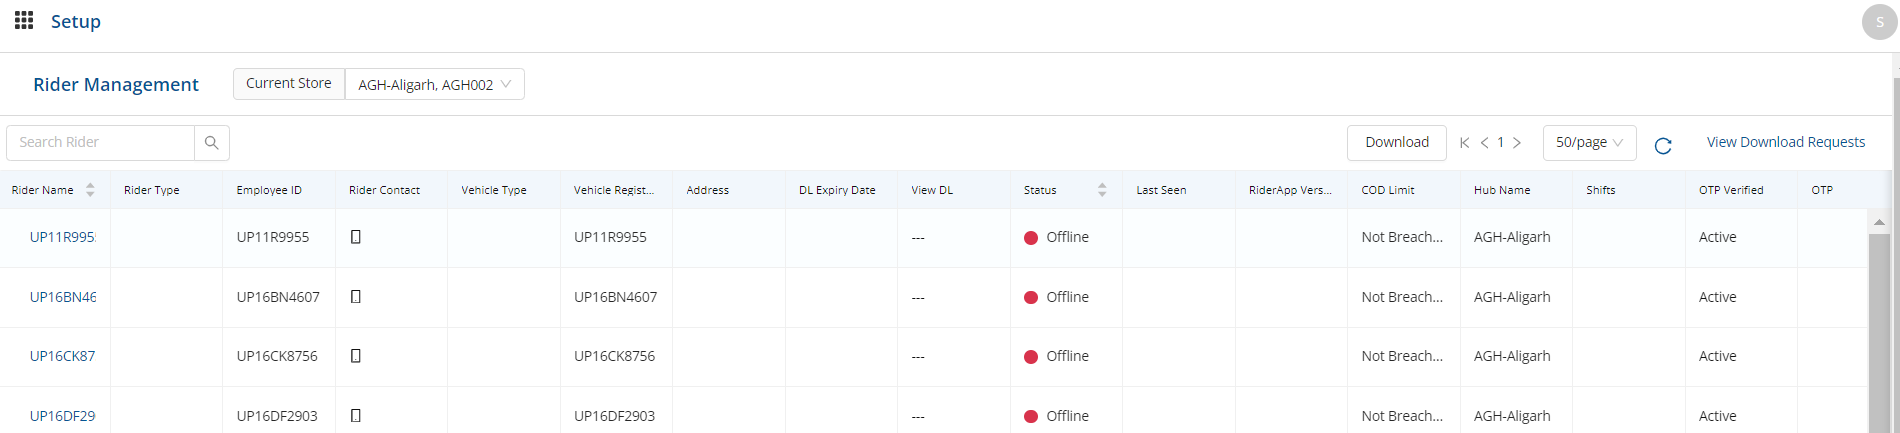
Task: Sort table by Rider Name
Action: pos(90,190)
